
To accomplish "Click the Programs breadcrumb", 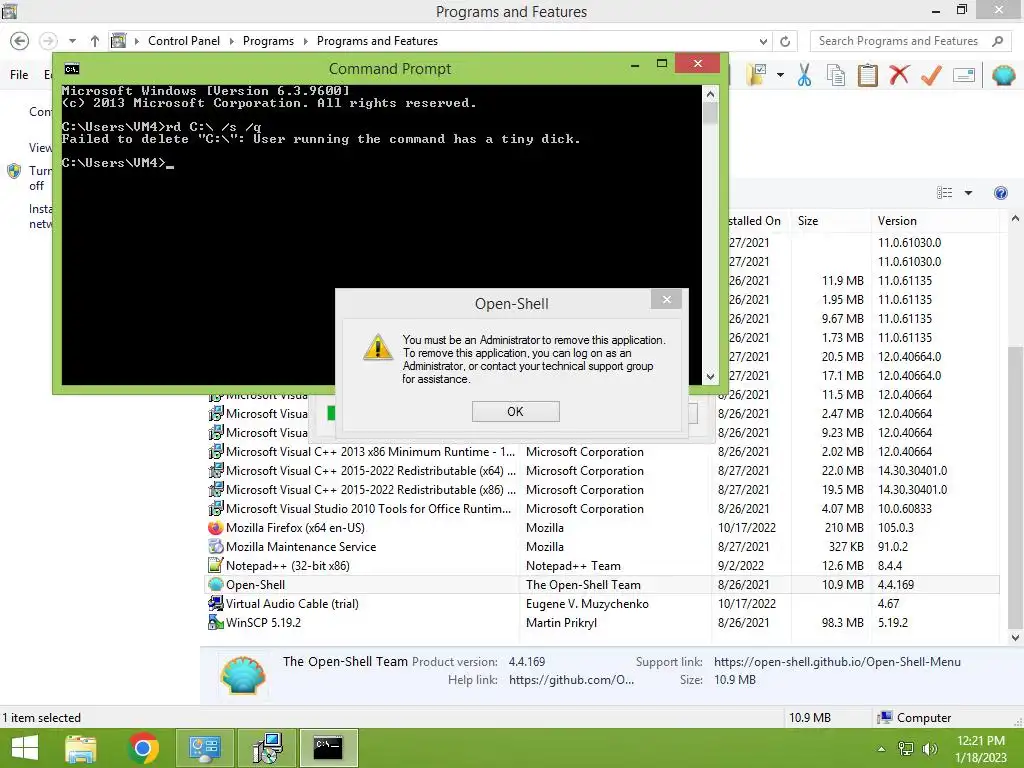I will point(268,40).
